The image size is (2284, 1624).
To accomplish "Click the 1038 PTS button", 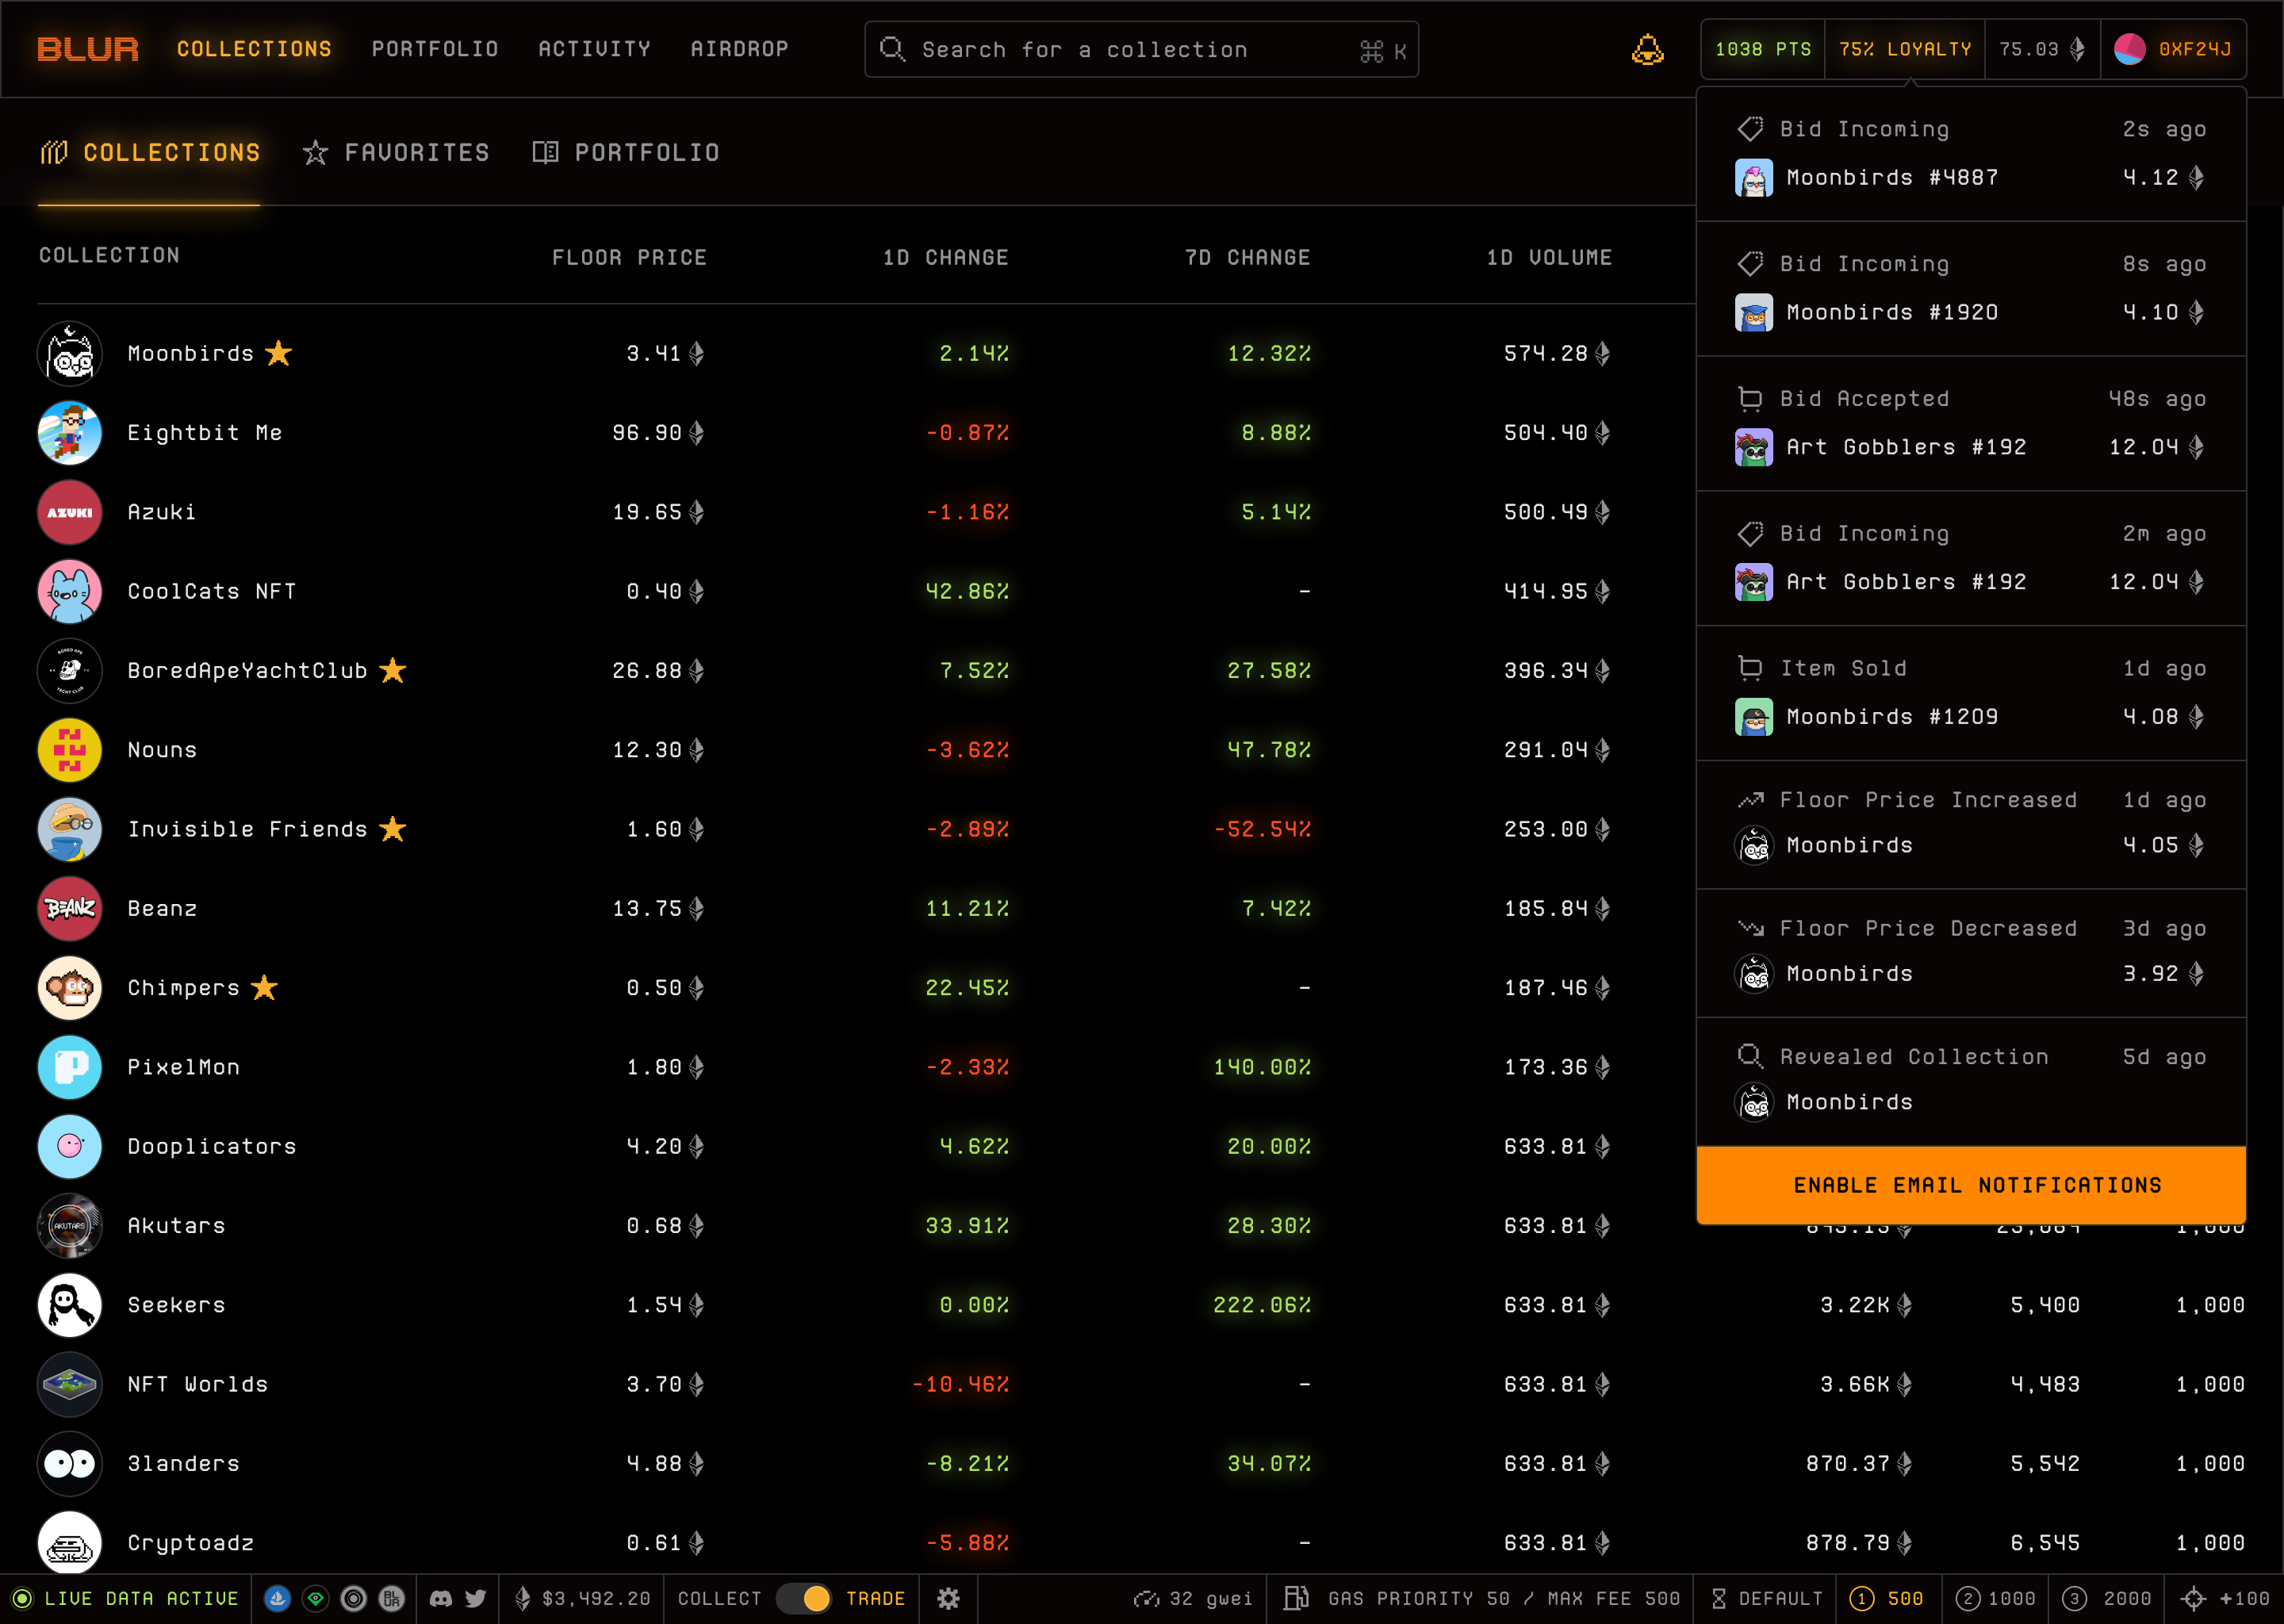I will point(1763,49).
